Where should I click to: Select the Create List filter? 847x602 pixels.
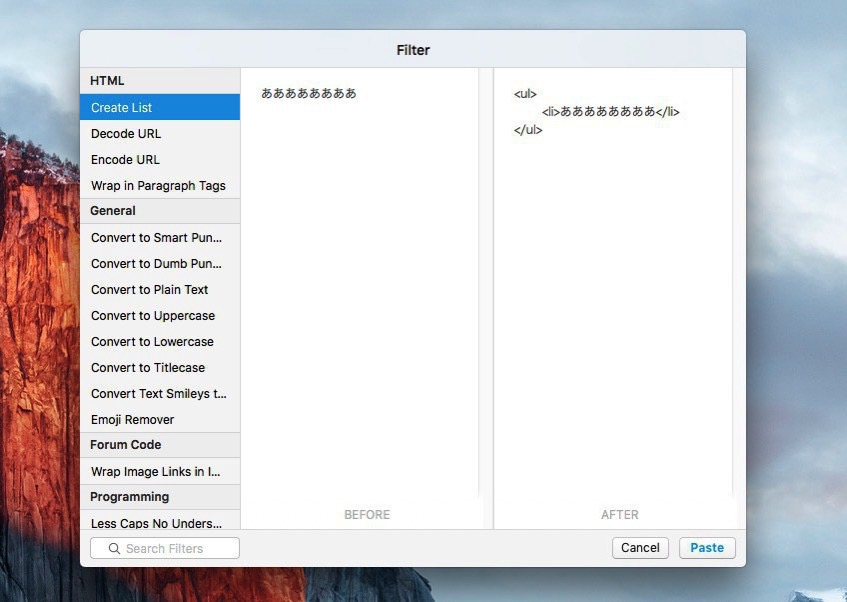(x=160, y=107)
